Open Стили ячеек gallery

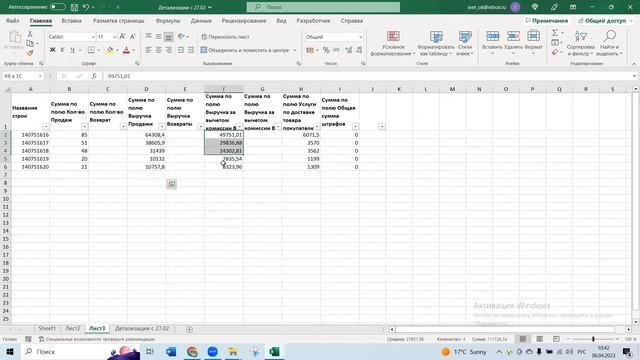[x=464, y=43]
